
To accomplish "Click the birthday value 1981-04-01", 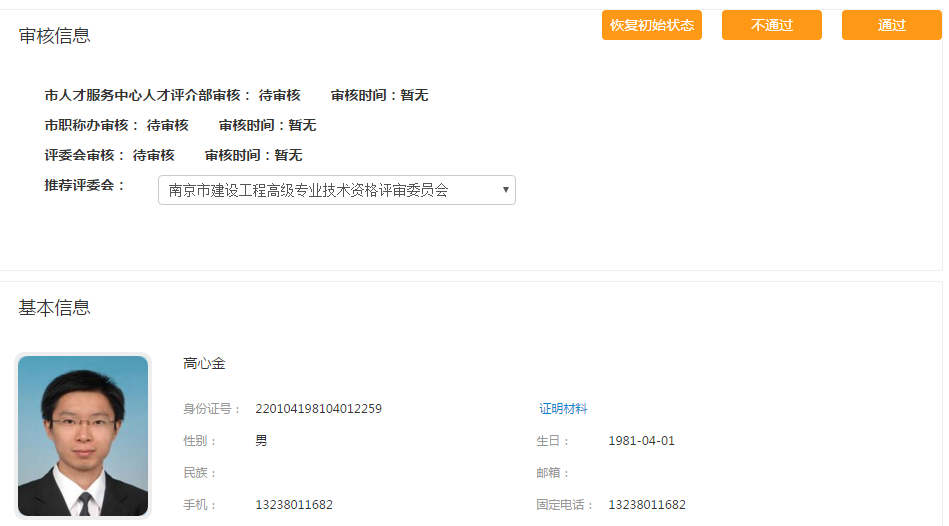I will tap(641, 441).
